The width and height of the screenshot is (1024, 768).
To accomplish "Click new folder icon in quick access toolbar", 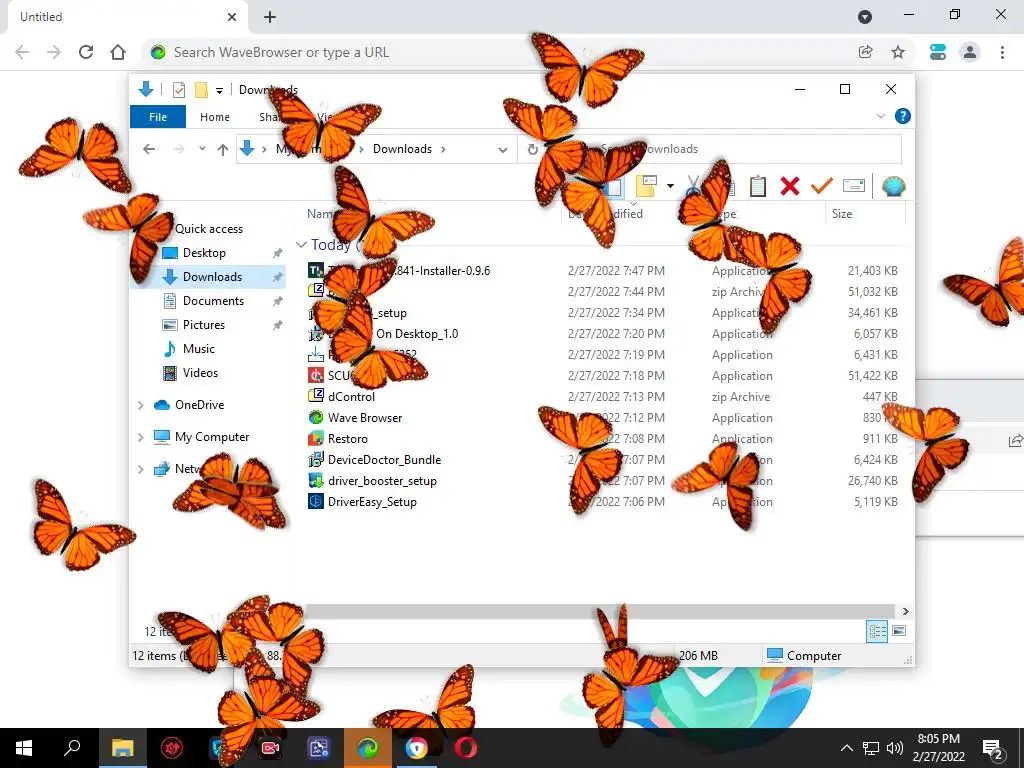I will click(201, 89).
